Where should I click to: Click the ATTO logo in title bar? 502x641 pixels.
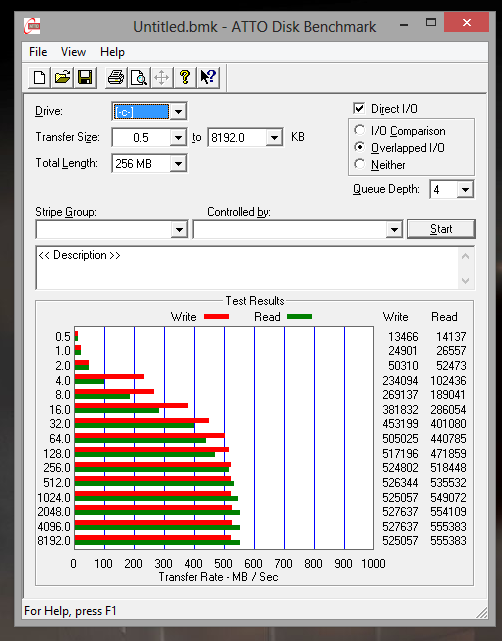pyautogui.click(x=32, y=26)
